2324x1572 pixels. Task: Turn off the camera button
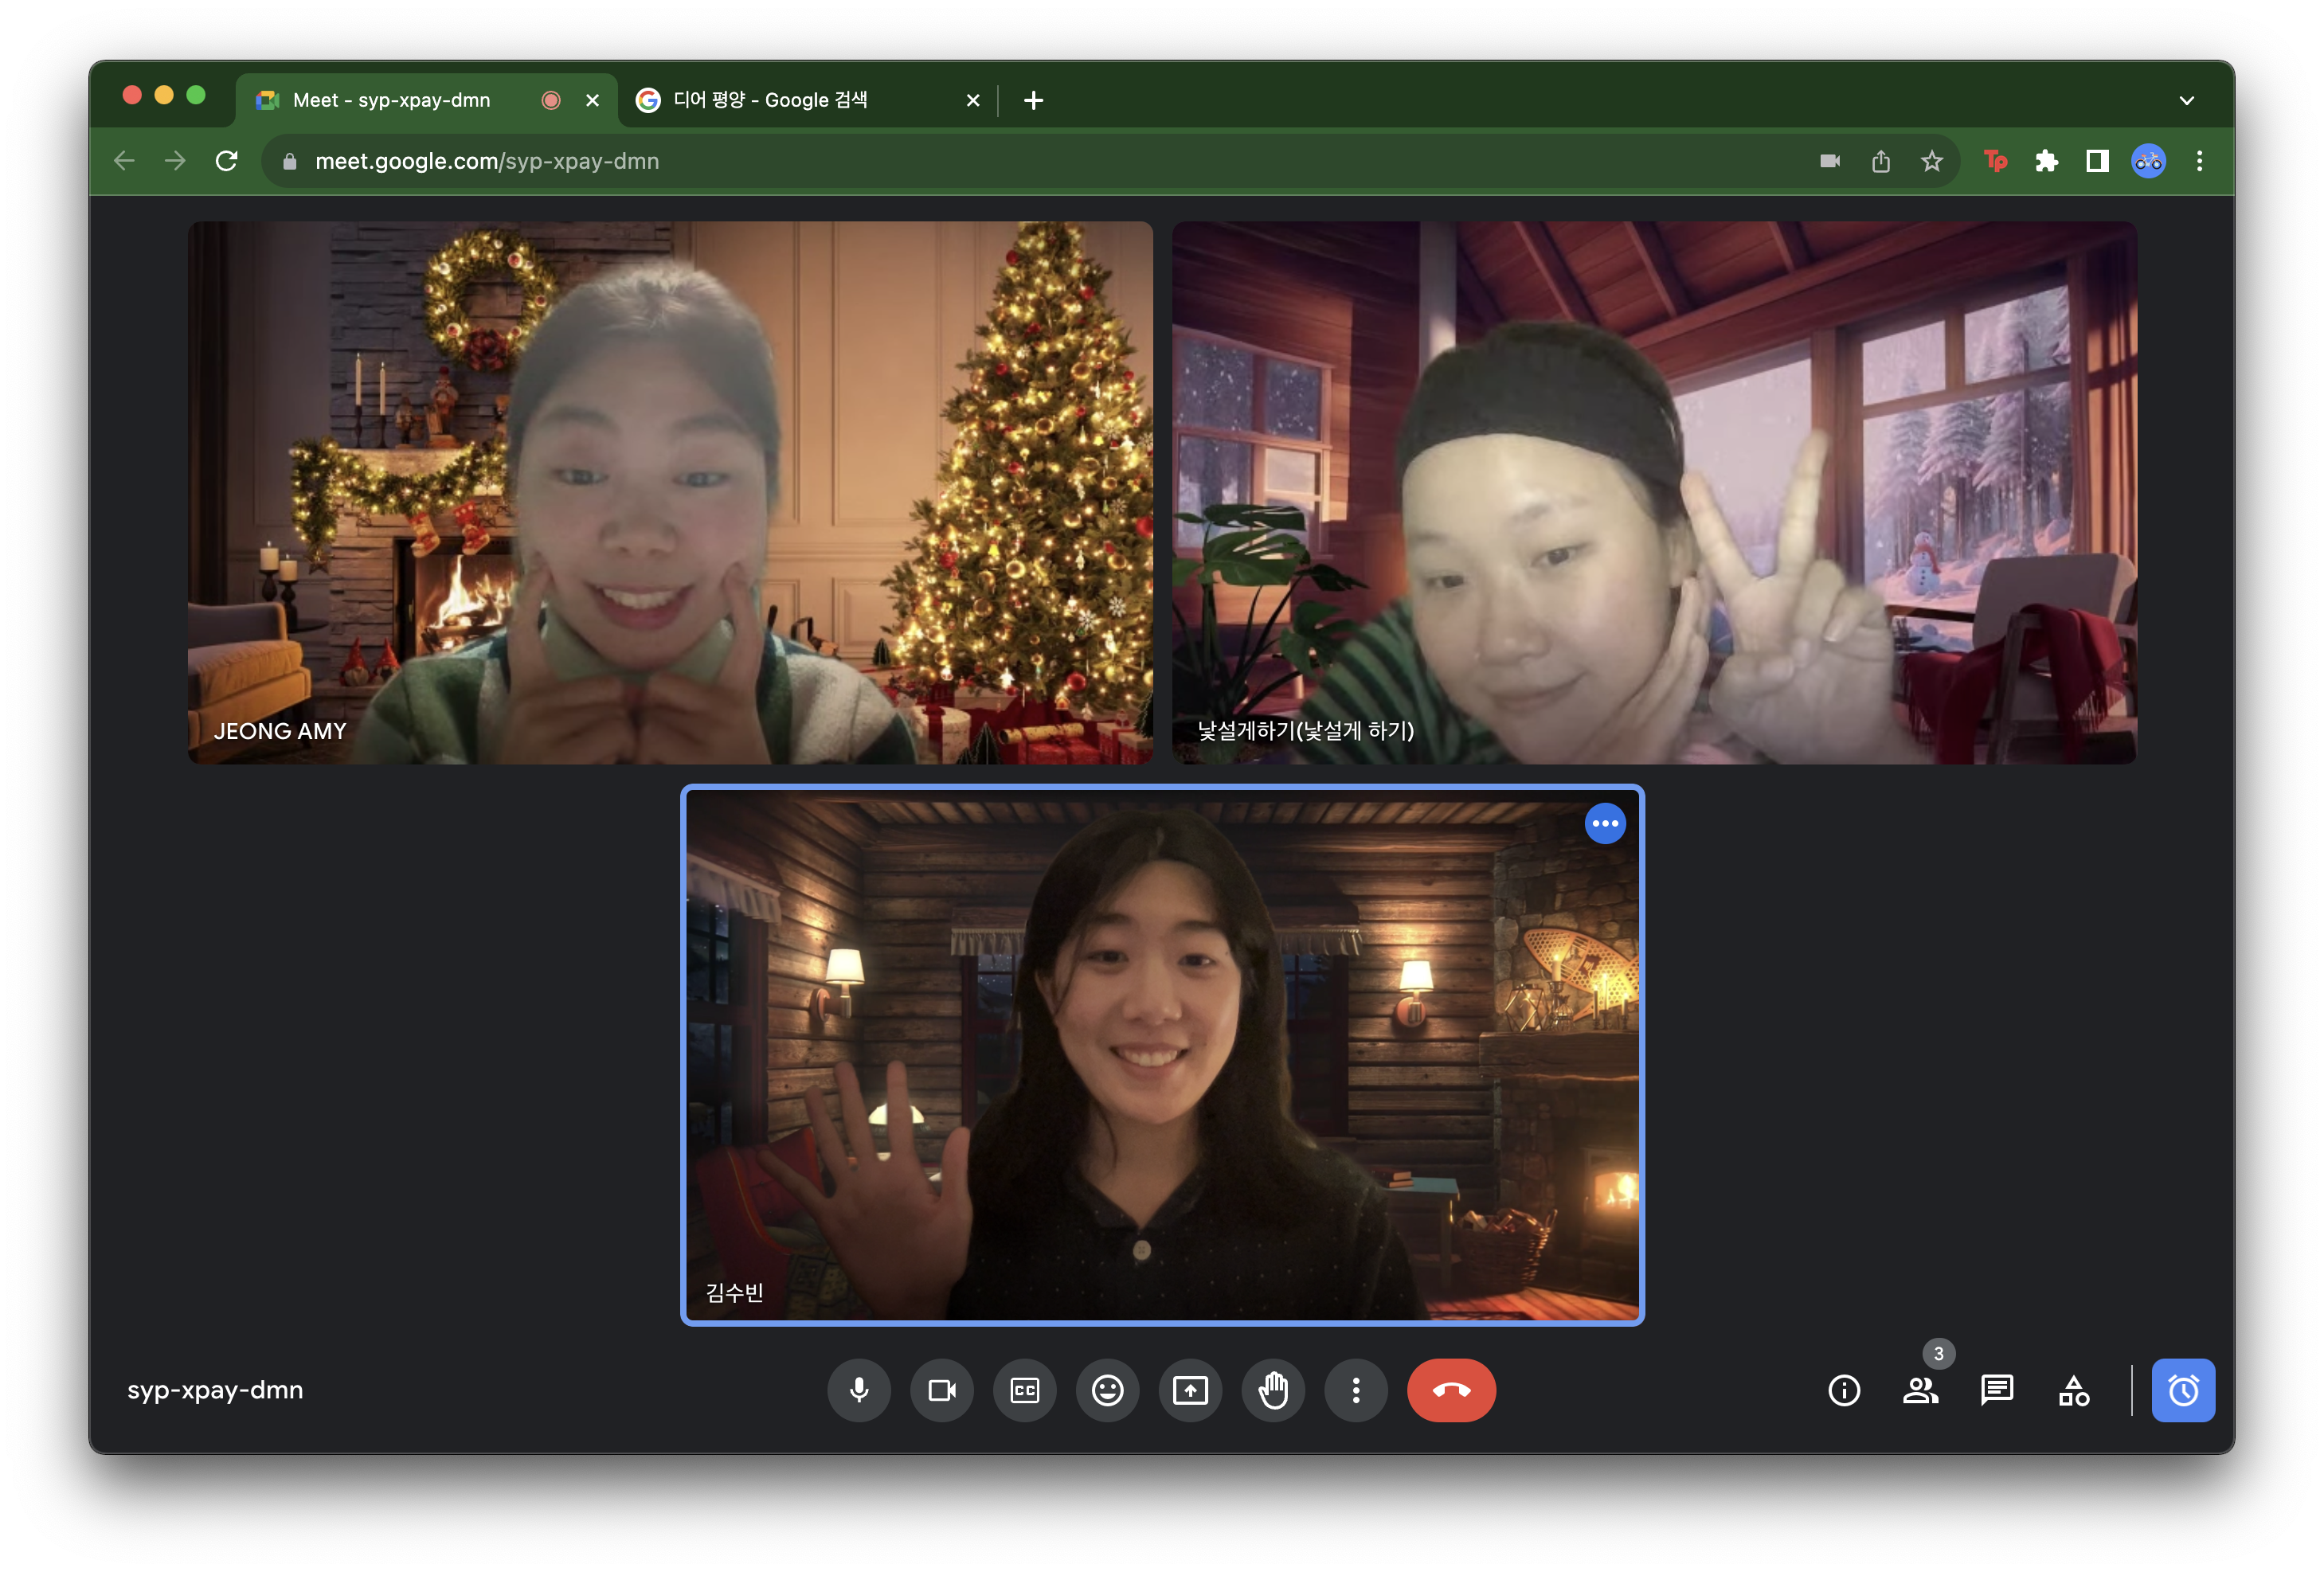[941, 1390]
